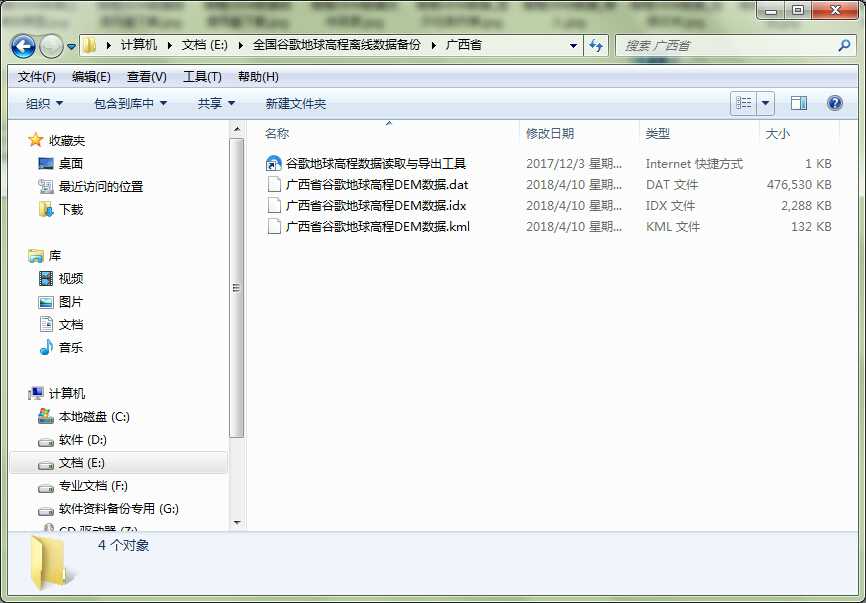Click 文档 (E:) in the address breadcrumb
Viewport: 866px width, 603px height.
pyautogui.click(x=204, y=45)
